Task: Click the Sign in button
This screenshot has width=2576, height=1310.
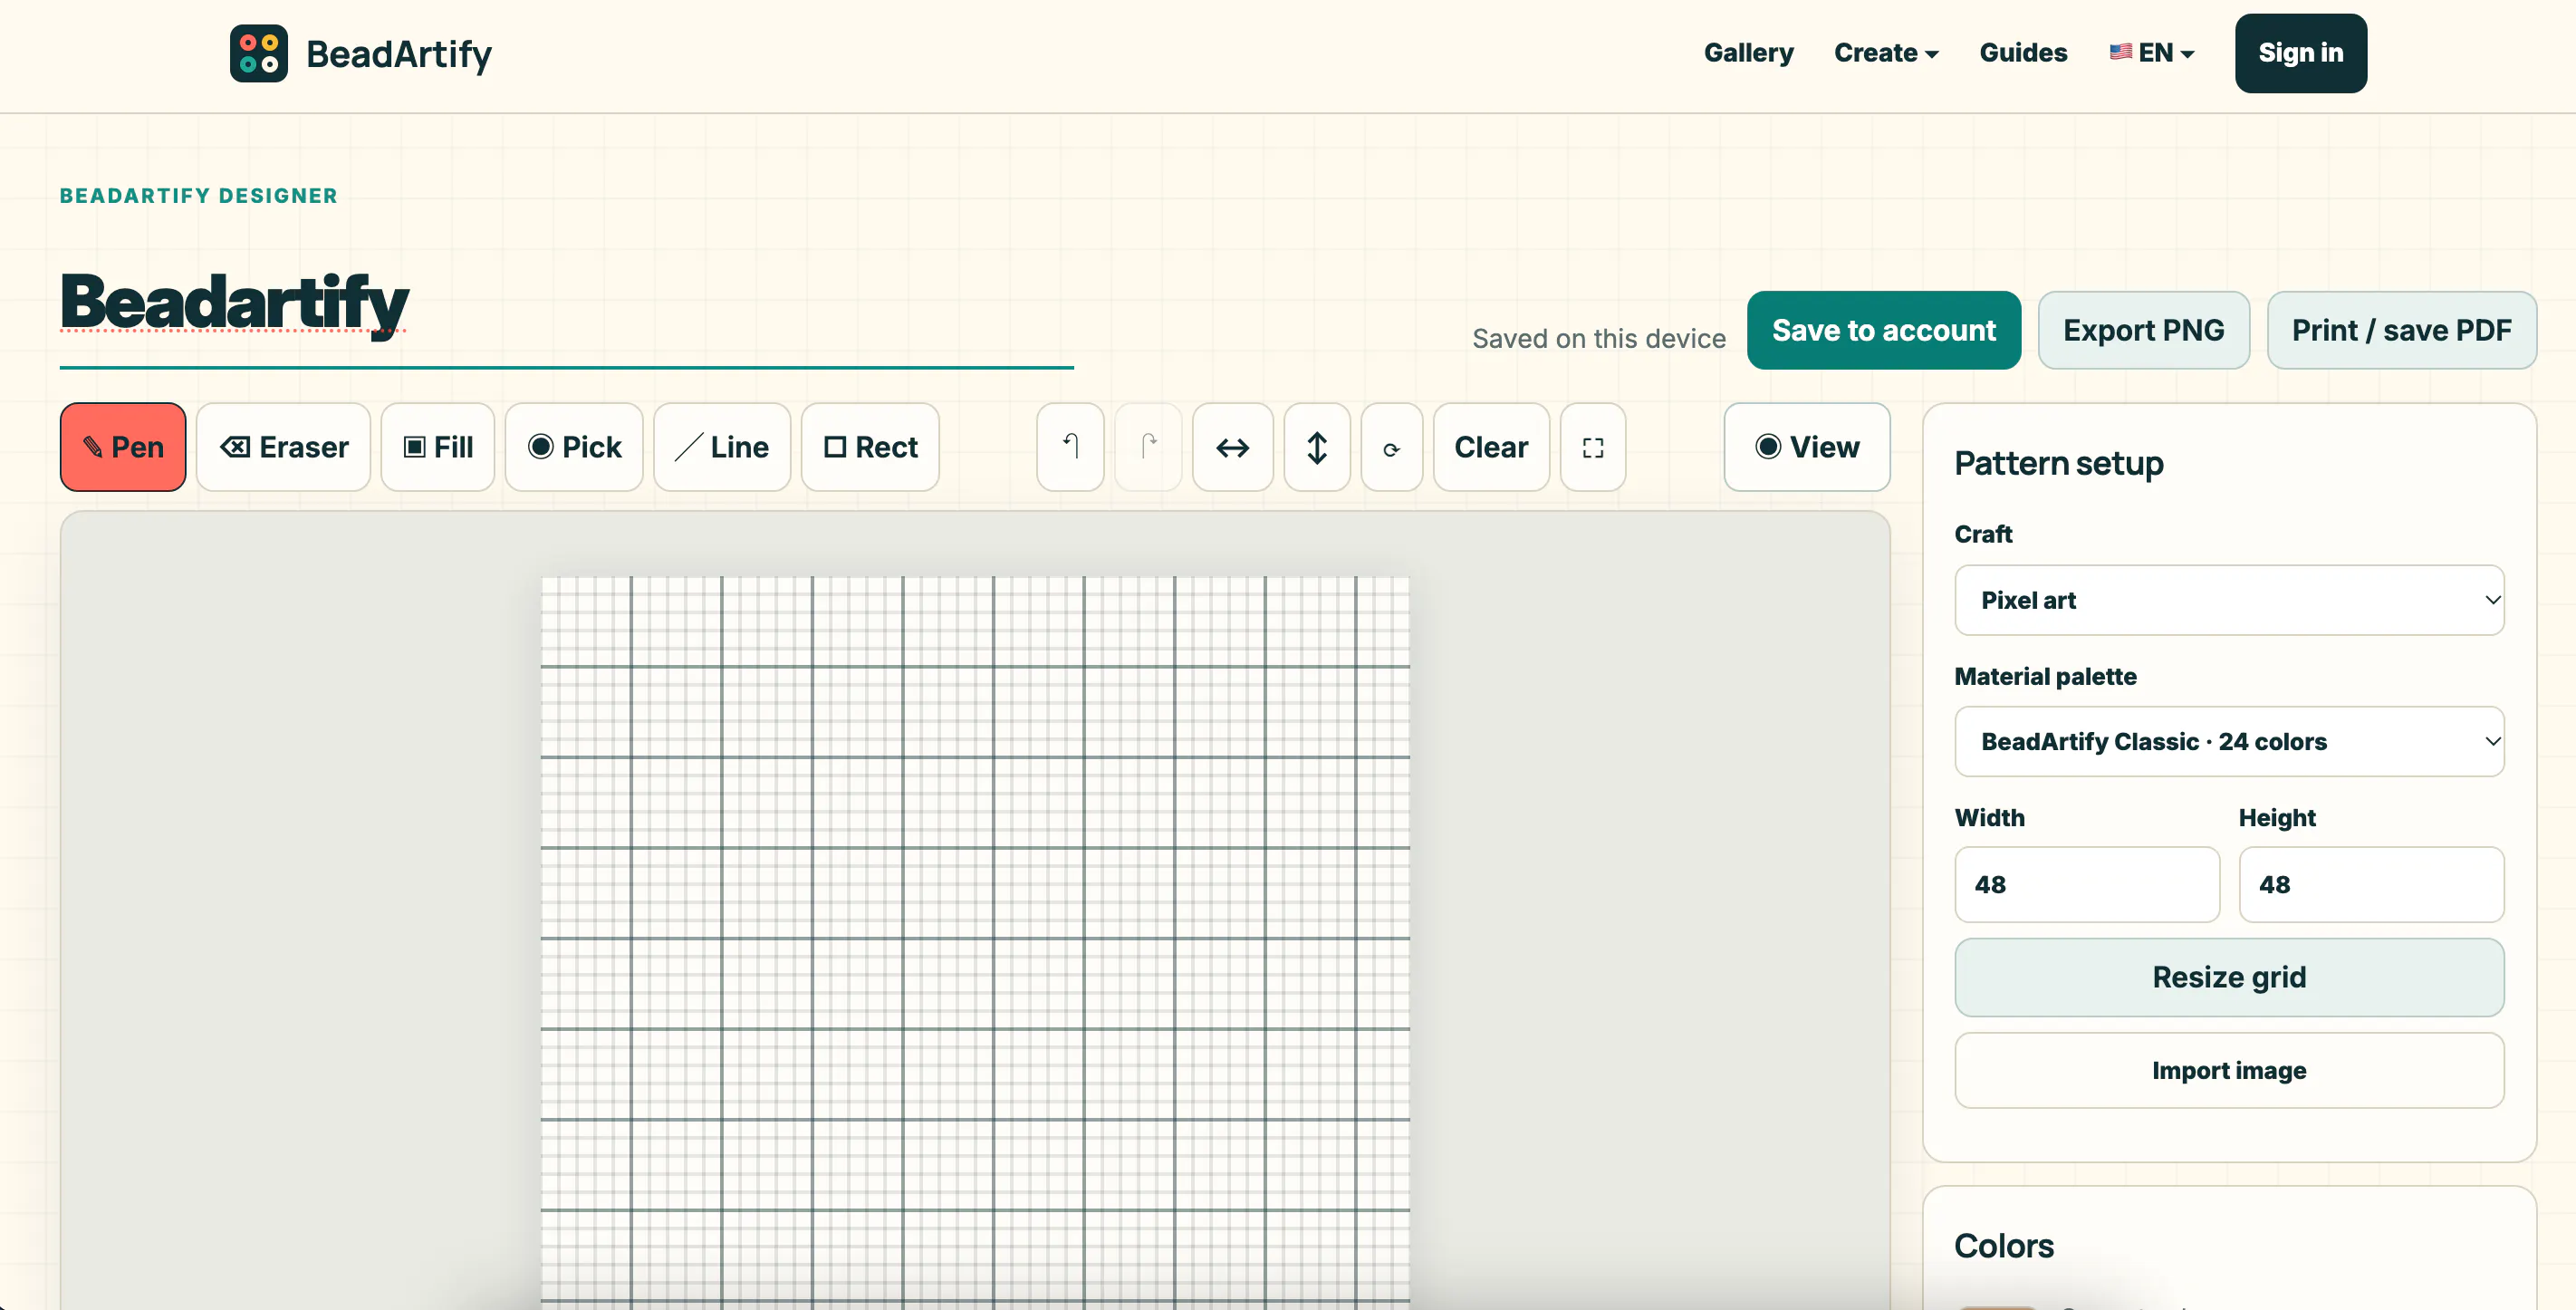Action: pos(2300,53)
